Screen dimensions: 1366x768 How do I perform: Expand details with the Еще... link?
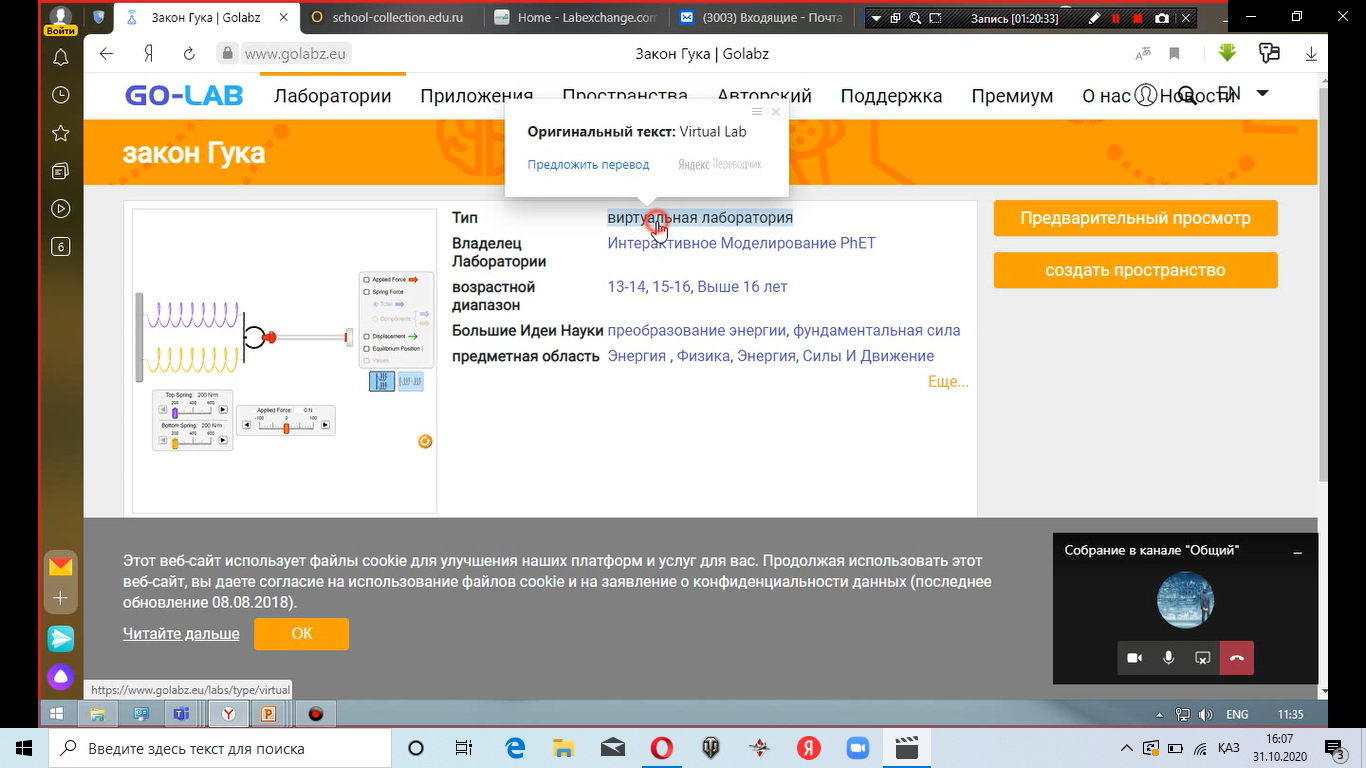[948, 382]
